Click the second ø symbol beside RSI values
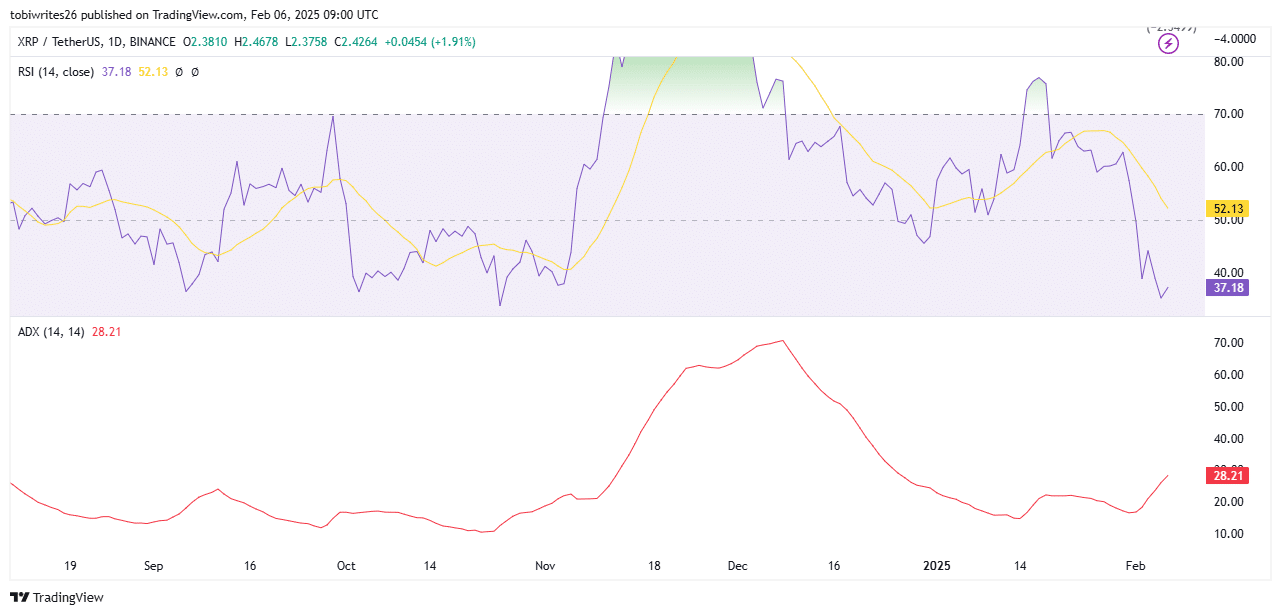Screen dimensions: 1281x615 195,72
